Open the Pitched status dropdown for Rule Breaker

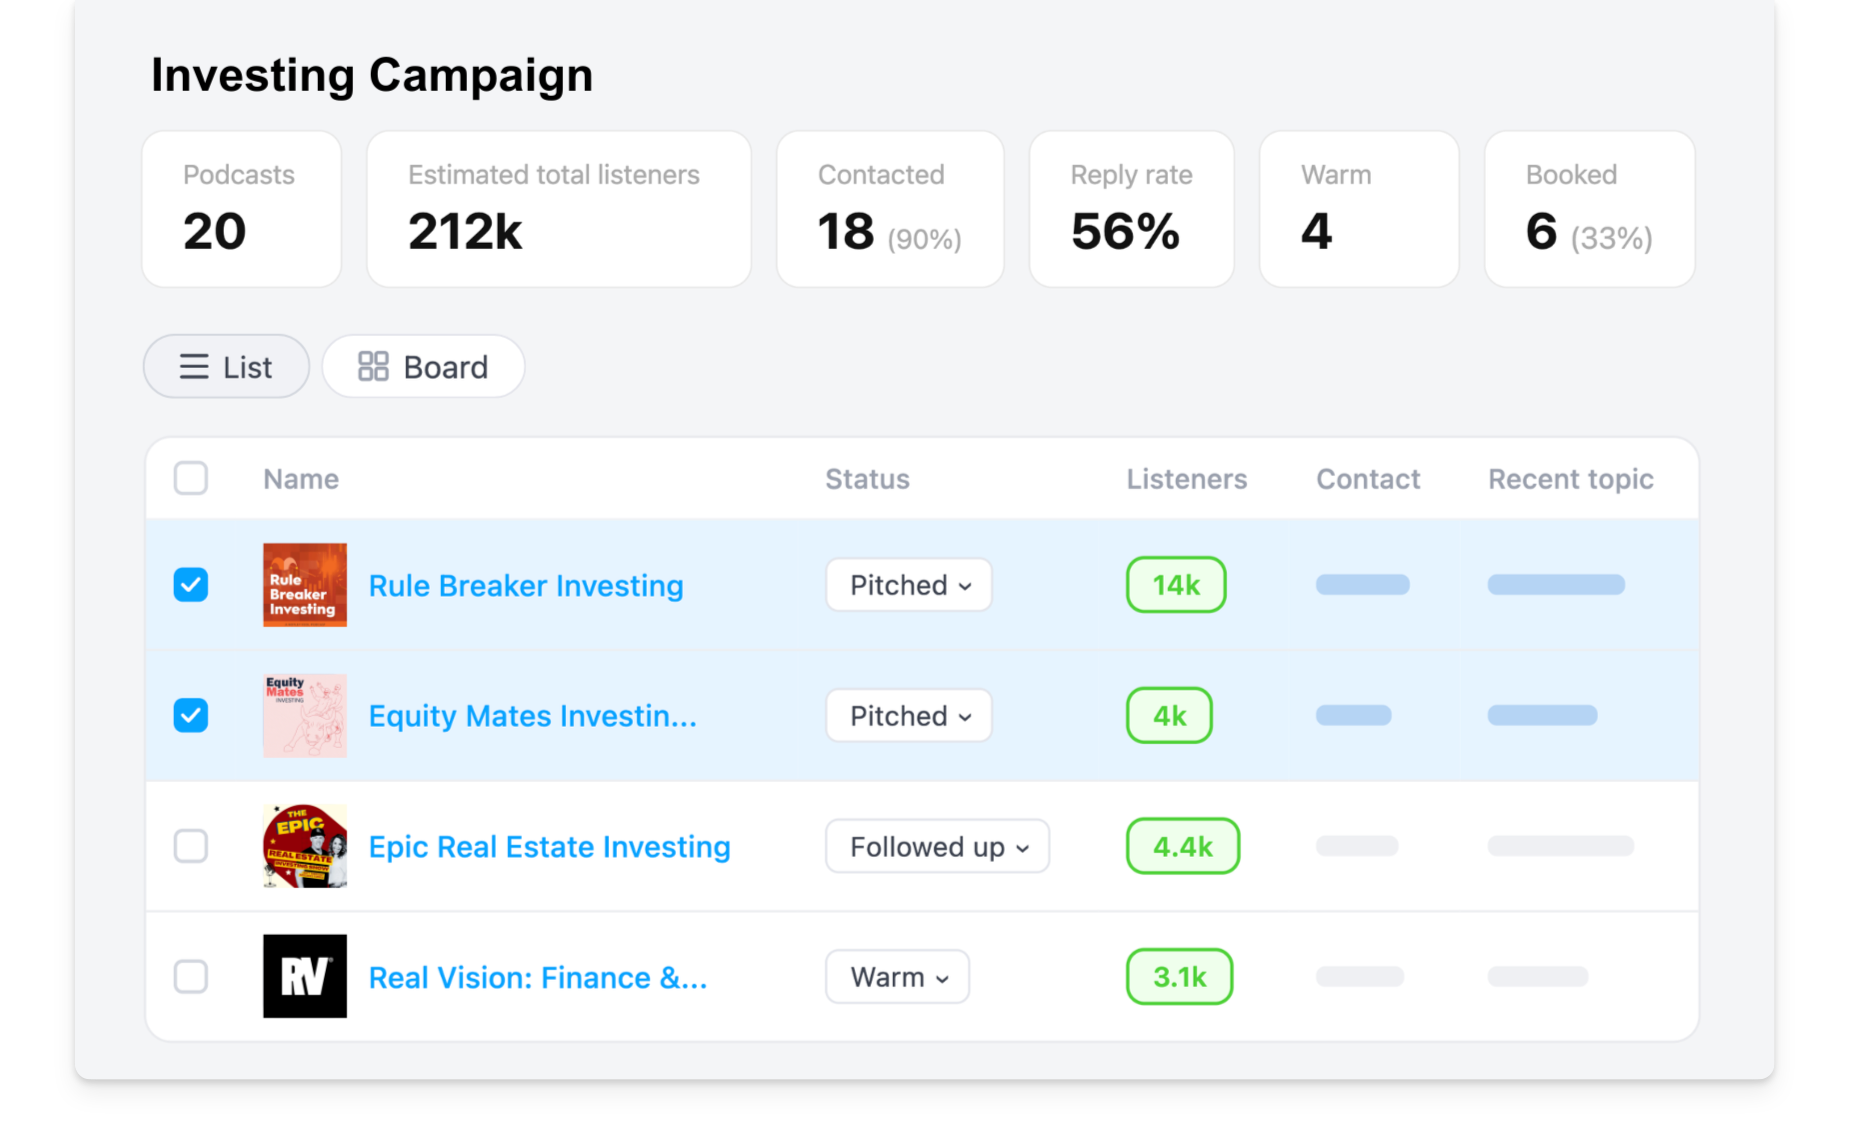click(x=908, y=585)
